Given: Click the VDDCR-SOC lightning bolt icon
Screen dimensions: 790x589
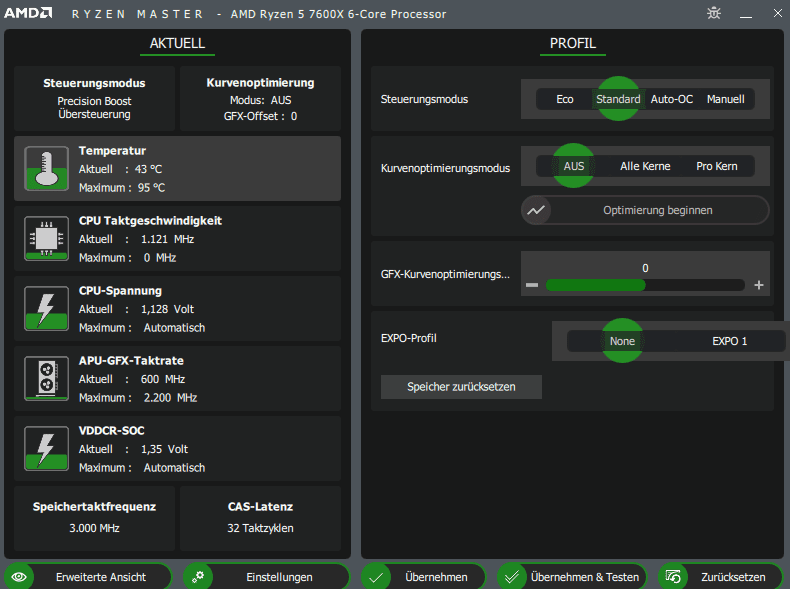Looking at the screenshot, I should [46, 448].
